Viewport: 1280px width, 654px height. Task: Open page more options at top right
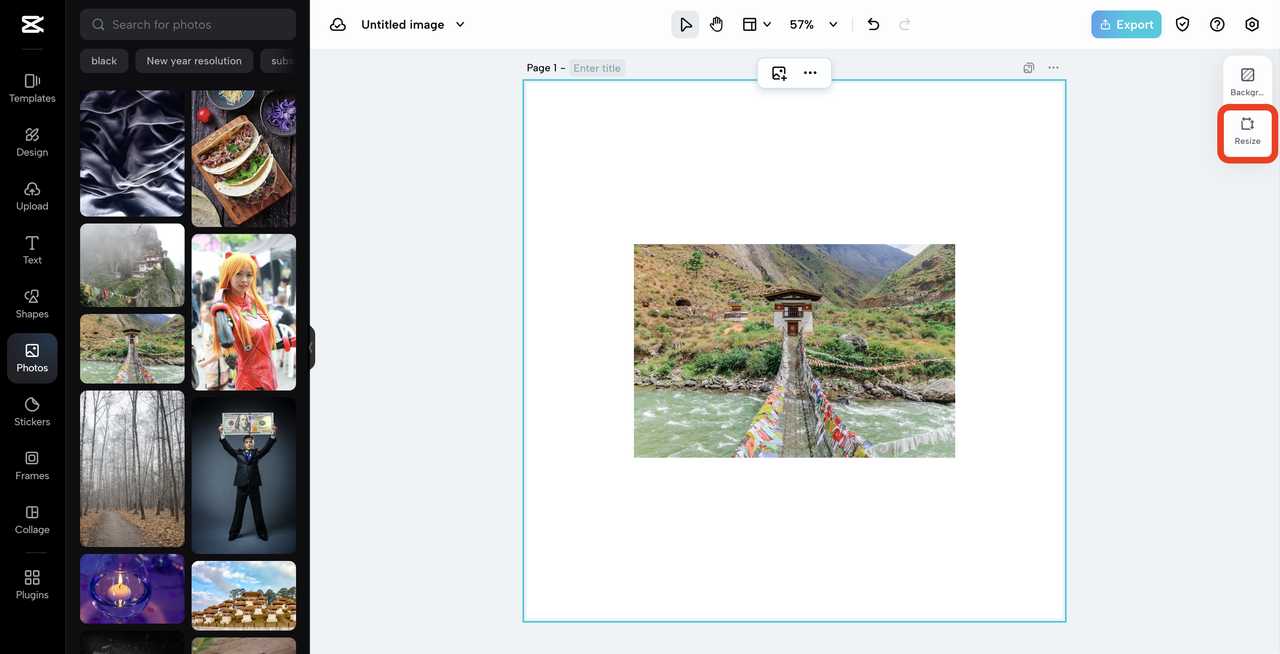coord(1053,68)
